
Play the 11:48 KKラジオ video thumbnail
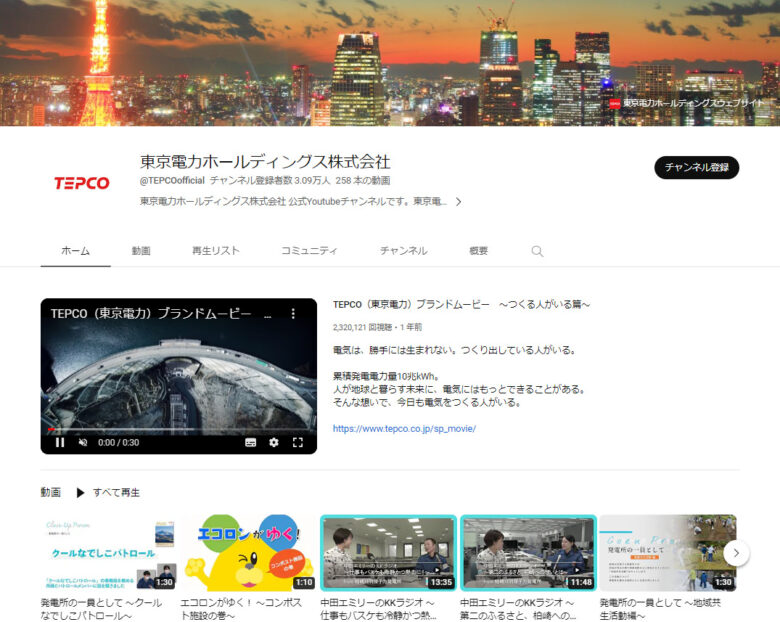point(528,553)
